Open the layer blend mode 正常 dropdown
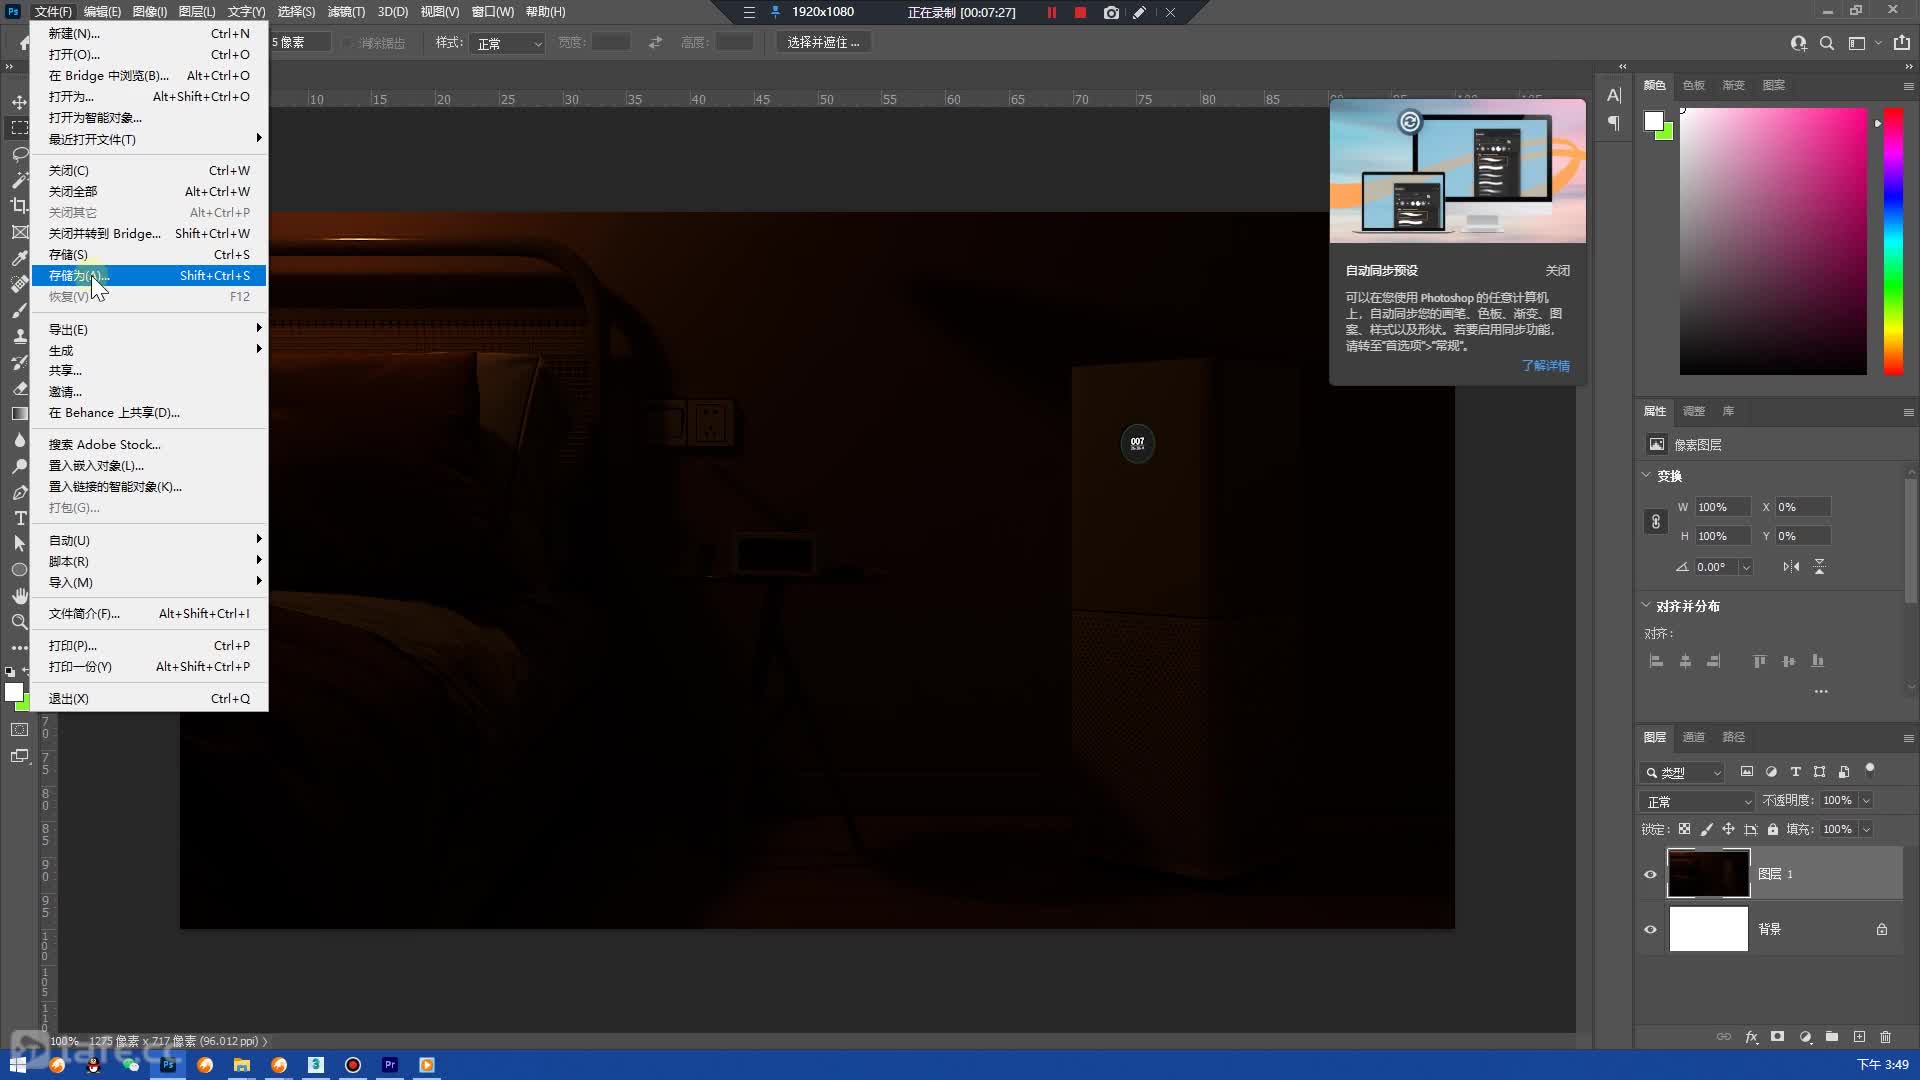The width and height of the screenshot is (1920, 1080). (1698, 801)
